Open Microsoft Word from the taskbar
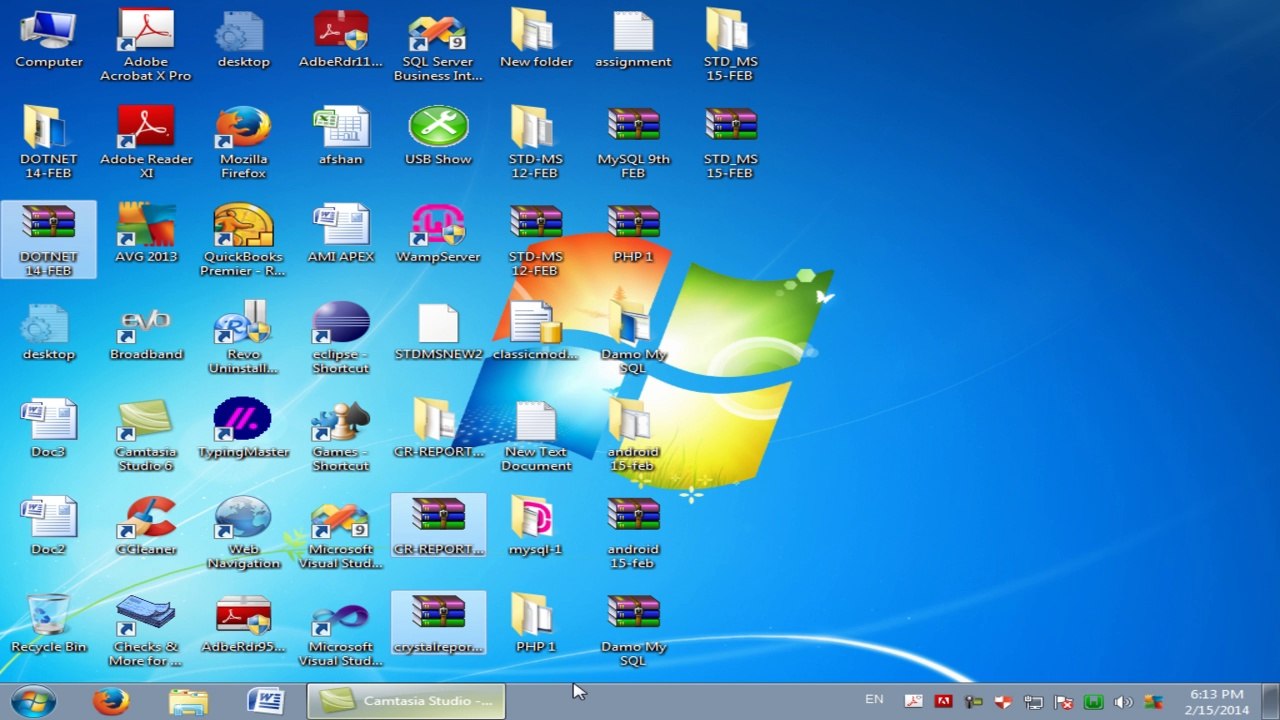Image resolution: width=1280 pixels, height=720 pixels. click(x=265, y=701)
